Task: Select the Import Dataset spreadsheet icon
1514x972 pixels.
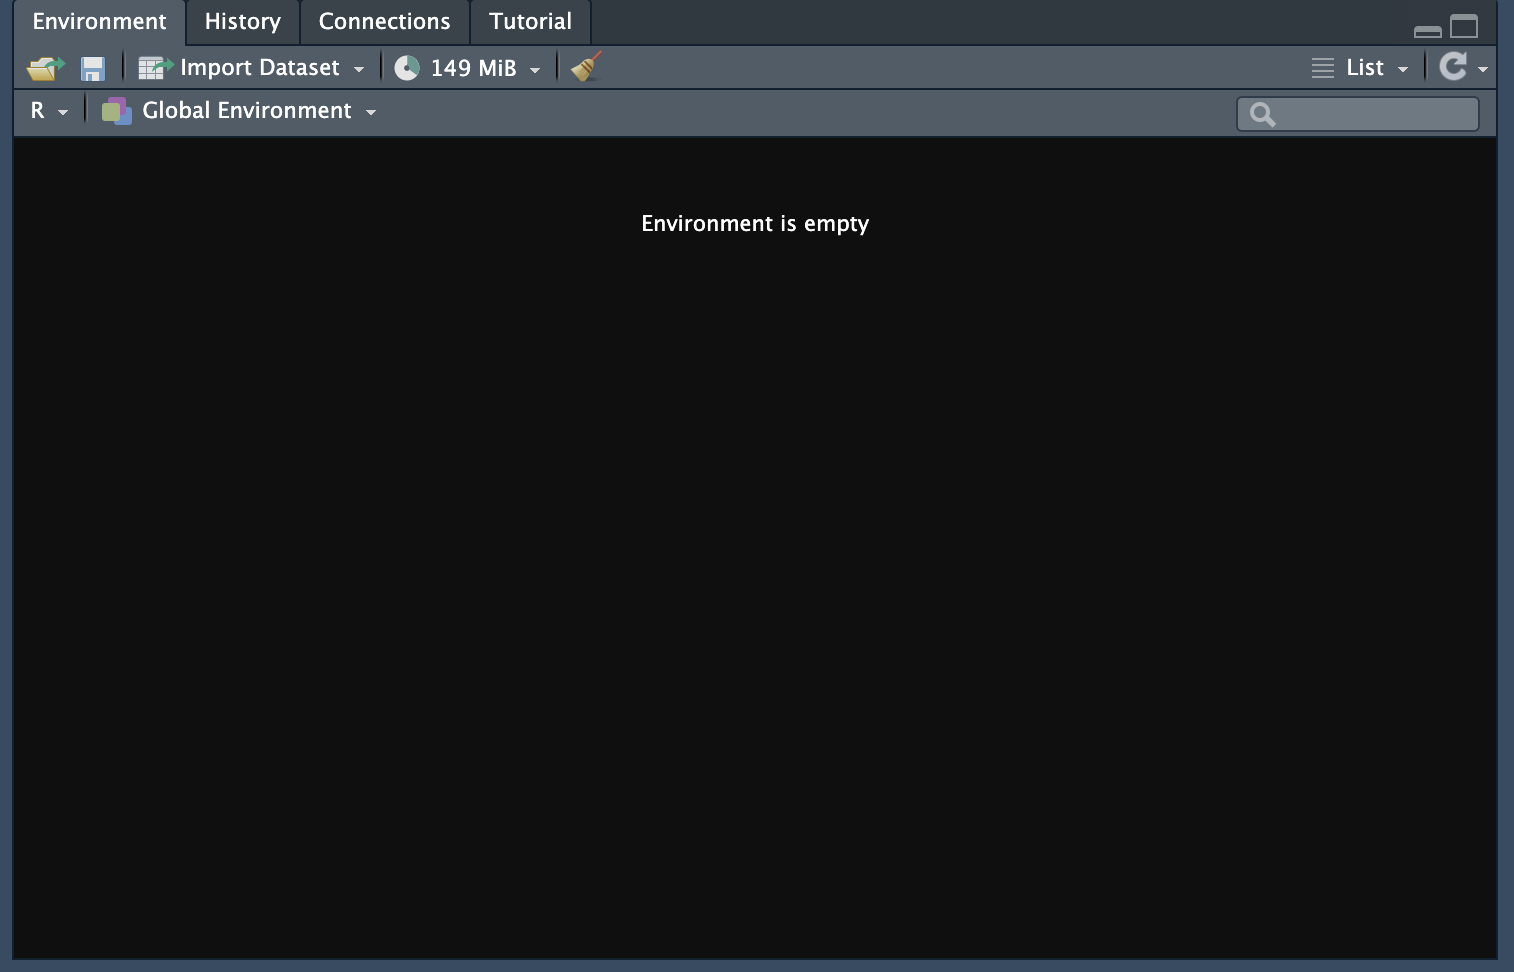Action: pos(153,67)
